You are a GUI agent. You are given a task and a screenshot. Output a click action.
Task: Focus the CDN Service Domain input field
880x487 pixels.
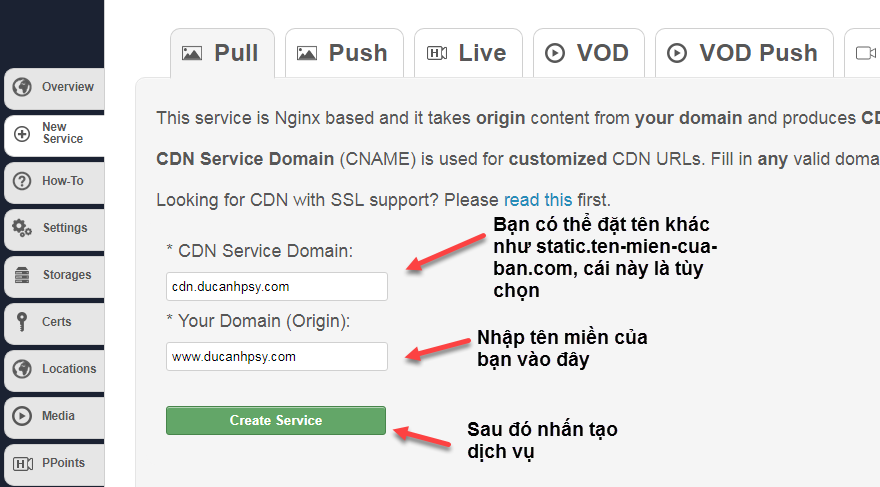point(277,287)
